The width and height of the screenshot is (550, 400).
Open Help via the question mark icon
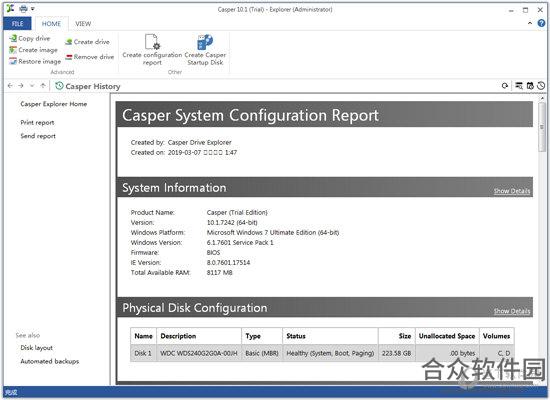coord(541,23)
